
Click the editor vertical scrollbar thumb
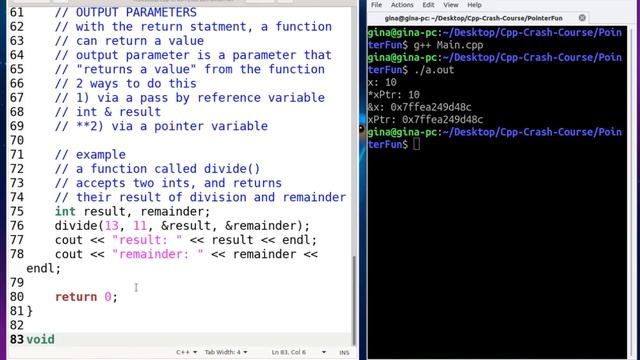pos(353,300)
